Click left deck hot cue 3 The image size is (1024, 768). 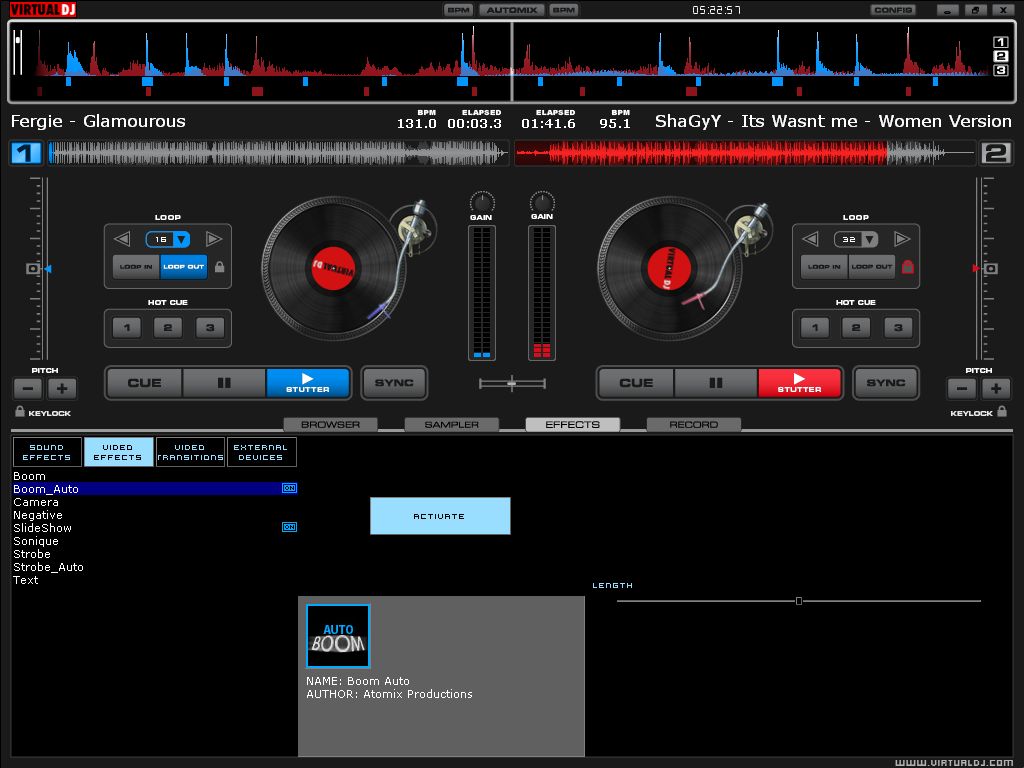210,328
